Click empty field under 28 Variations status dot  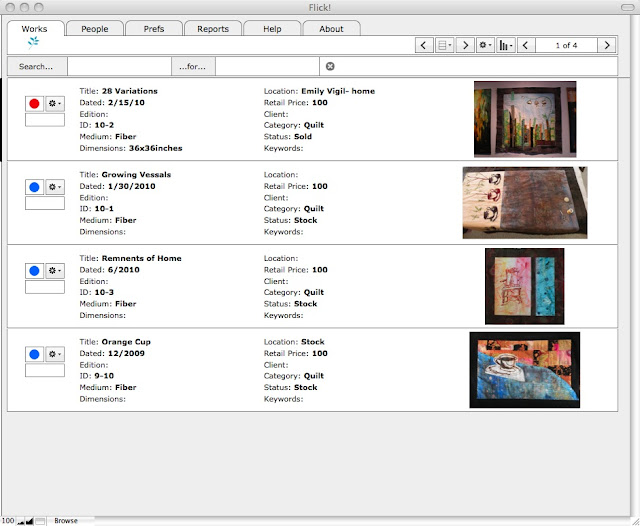click(x=45, y=120)
